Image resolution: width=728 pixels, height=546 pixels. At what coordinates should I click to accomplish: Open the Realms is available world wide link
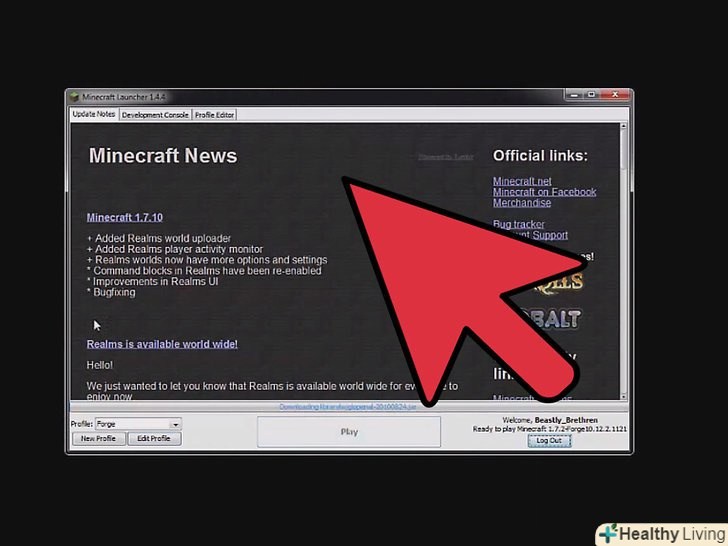162,344
